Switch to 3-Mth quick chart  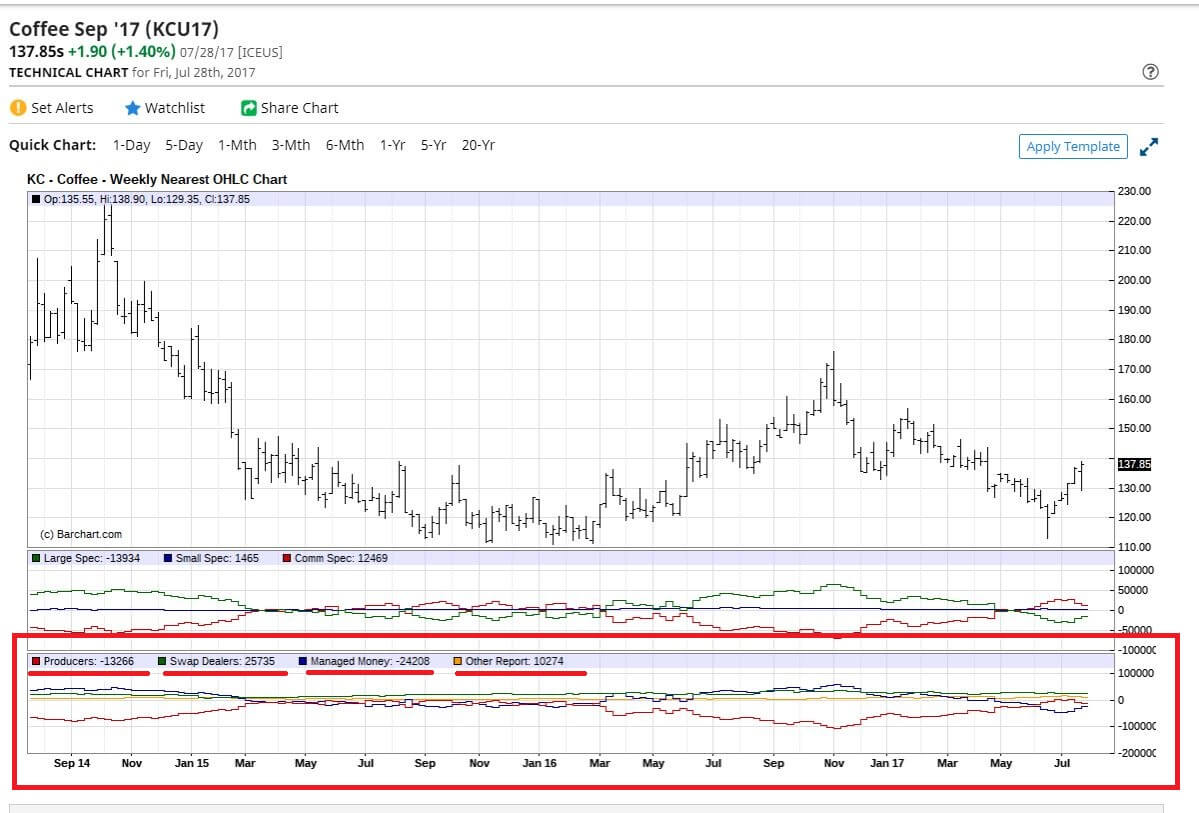point(291,145)
